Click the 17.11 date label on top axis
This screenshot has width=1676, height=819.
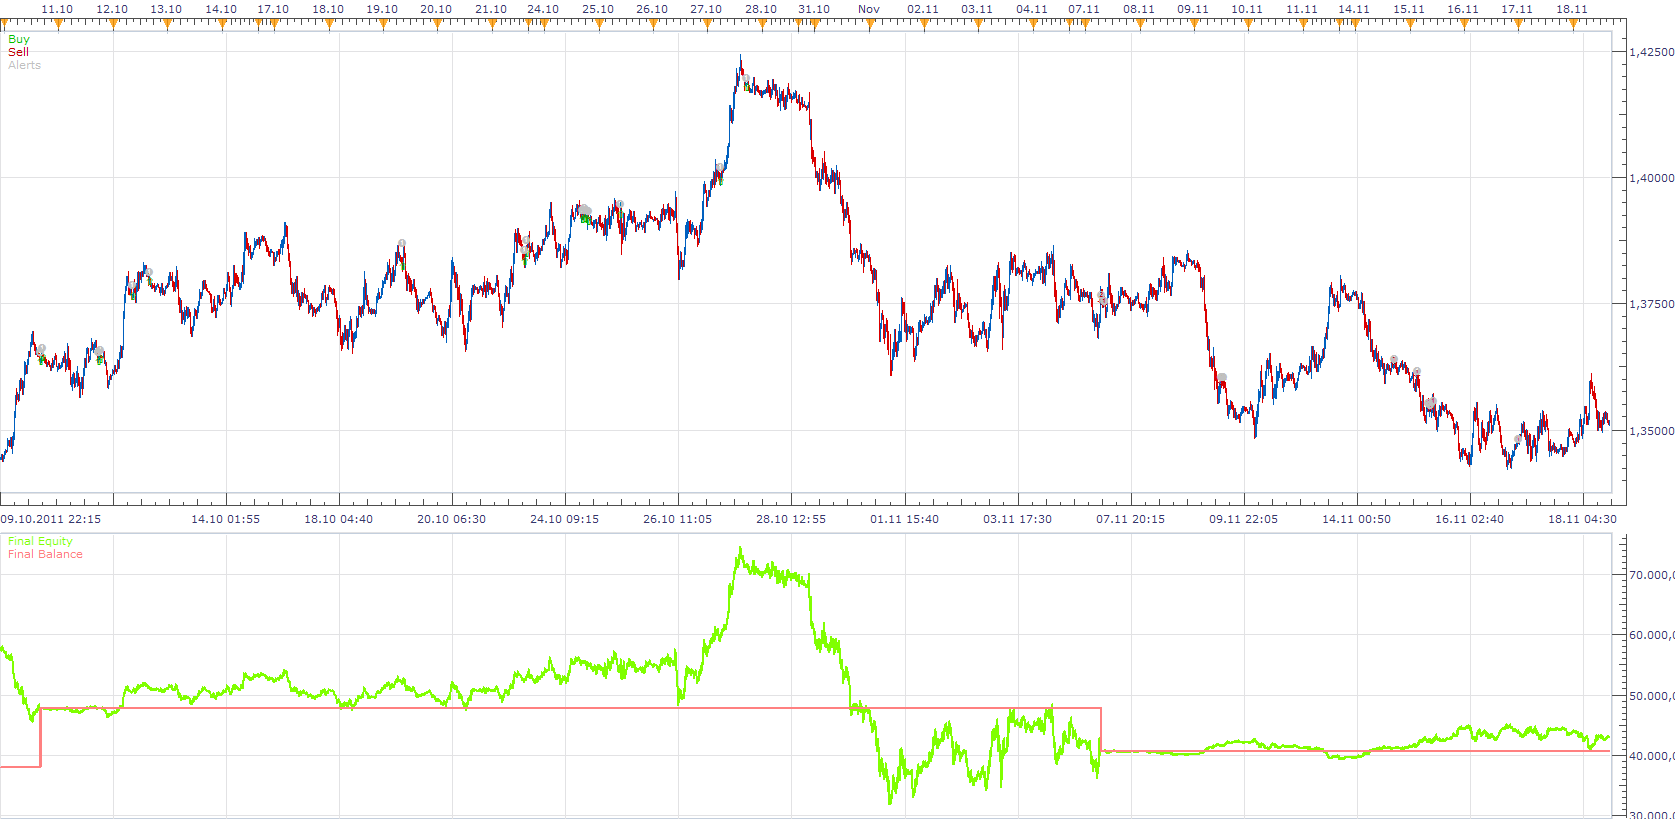[1517, 9]
